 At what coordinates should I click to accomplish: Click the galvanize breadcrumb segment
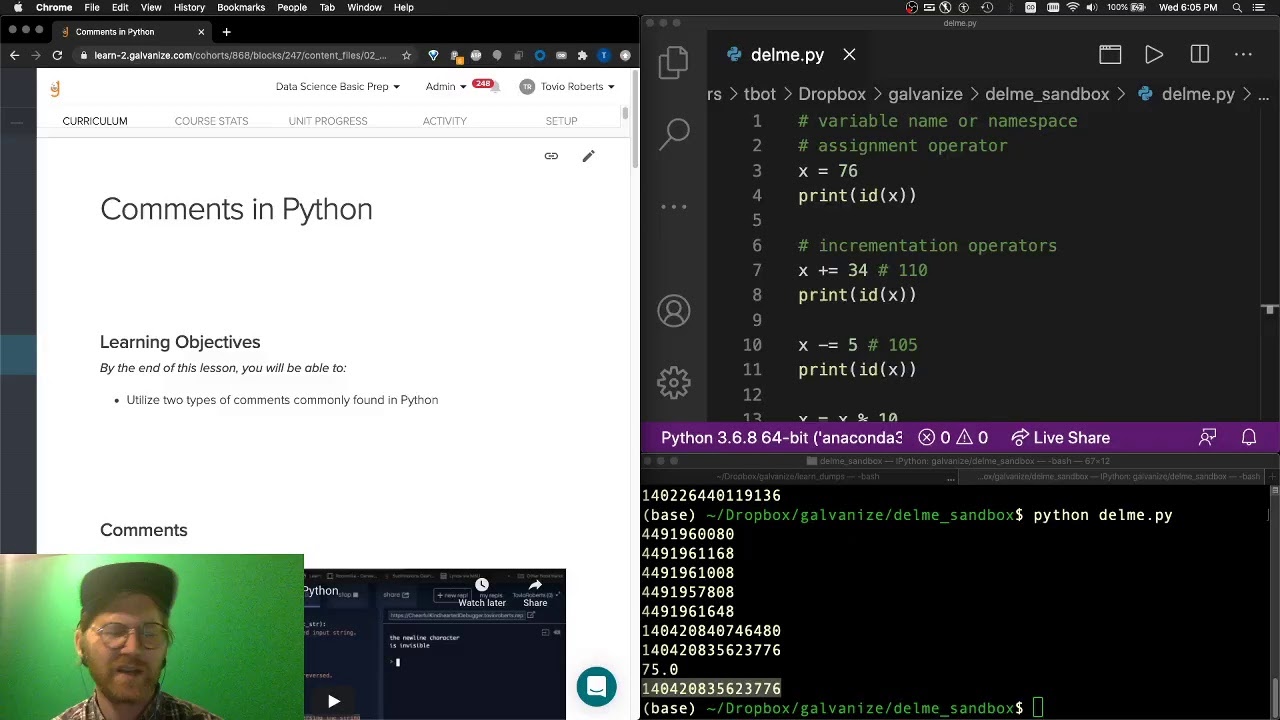(x=925, y=94)
